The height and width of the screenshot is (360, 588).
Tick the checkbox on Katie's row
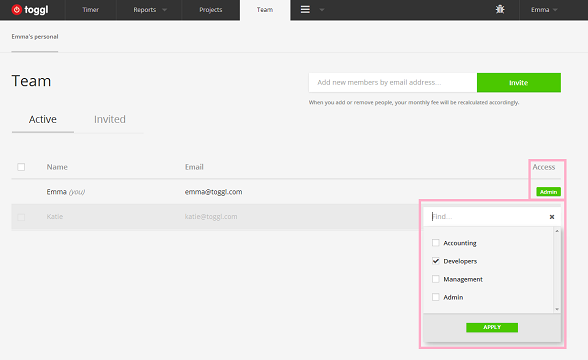(21, 217)
